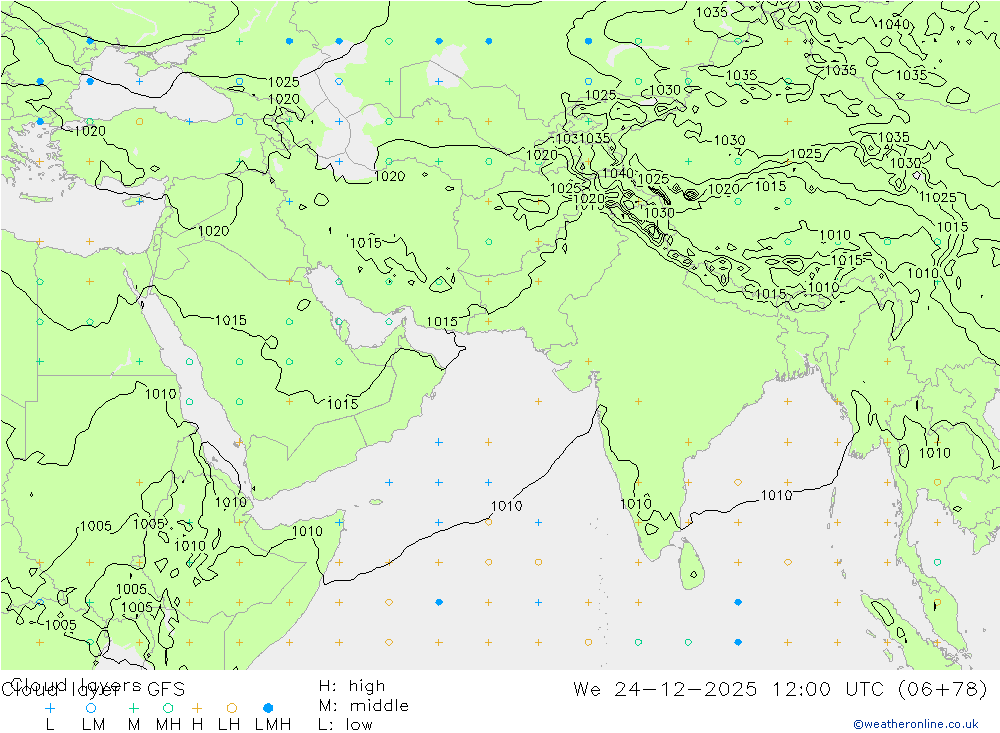Click the orange open circle LH legend symbol
Screen dimensions: 1000x733
(x=232, y=708)
